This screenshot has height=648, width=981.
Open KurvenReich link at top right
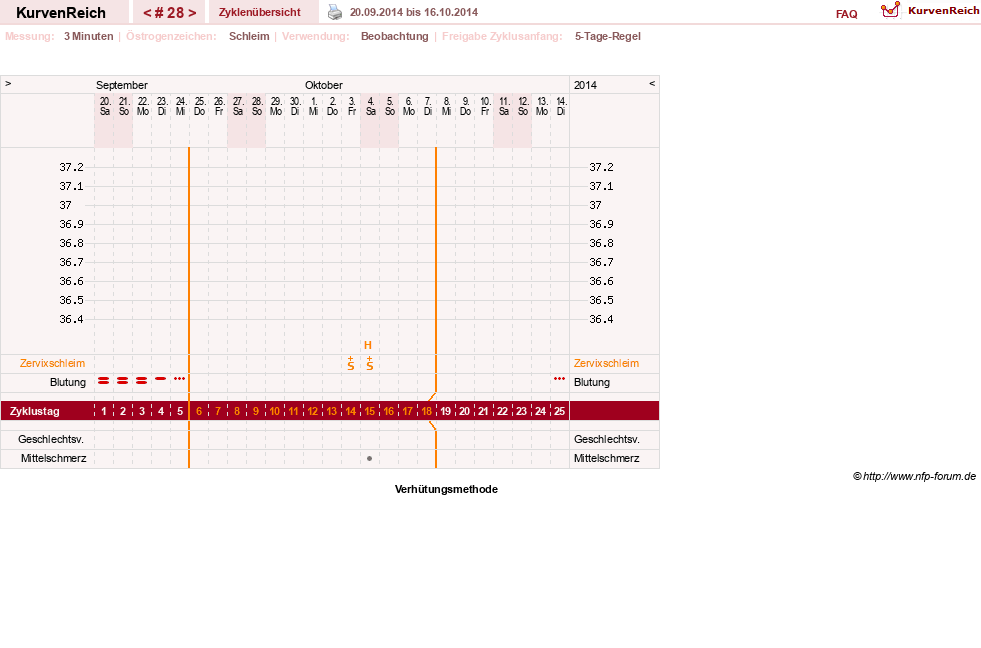tap(943, 11)
